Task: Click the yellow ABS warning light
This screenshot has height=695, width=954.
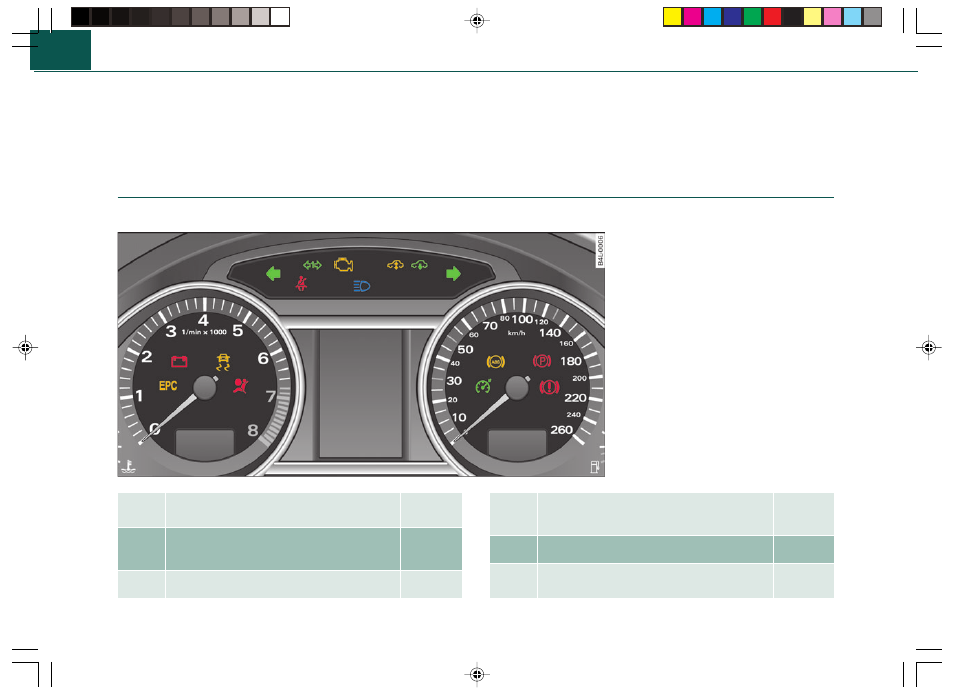Action: [495, 361]
